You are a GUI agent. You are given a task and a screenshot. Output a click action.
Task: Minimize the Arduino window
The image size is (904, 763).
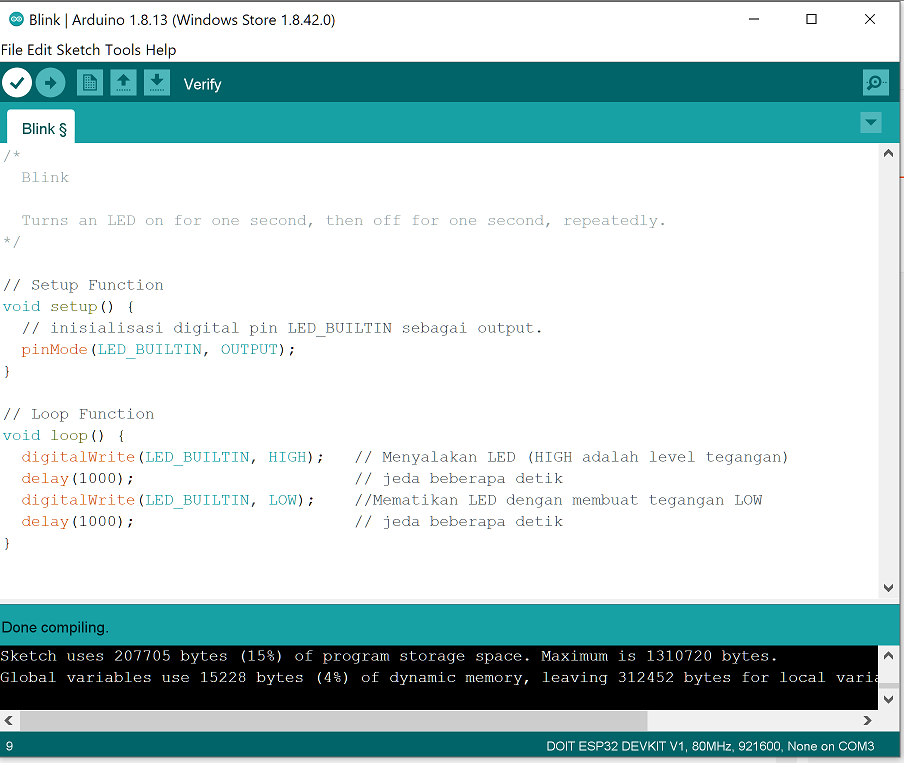[x=754, y=19]
